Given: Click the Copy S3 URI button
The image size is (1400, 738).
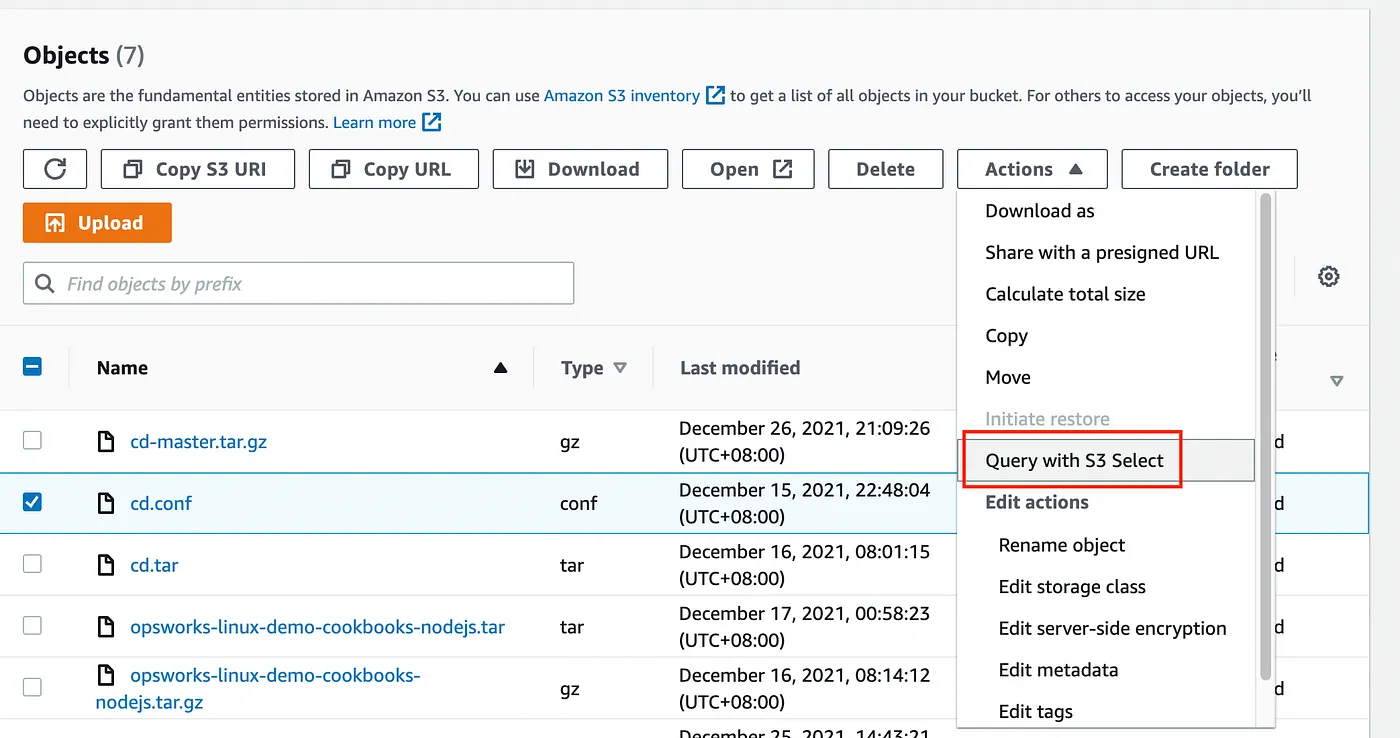Looking at the screenshot, I should click(198, 169).
